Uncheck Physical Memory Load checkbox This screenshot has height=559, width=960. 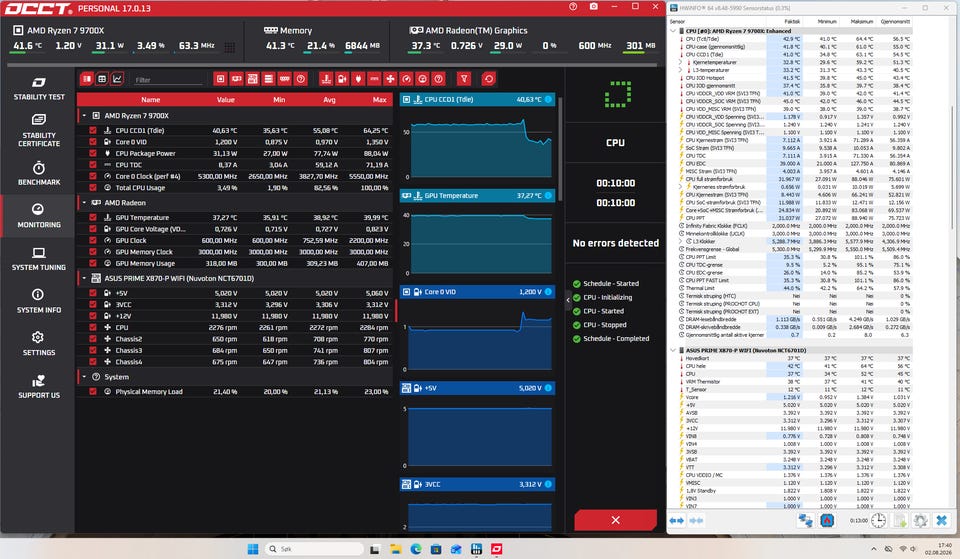92,392
